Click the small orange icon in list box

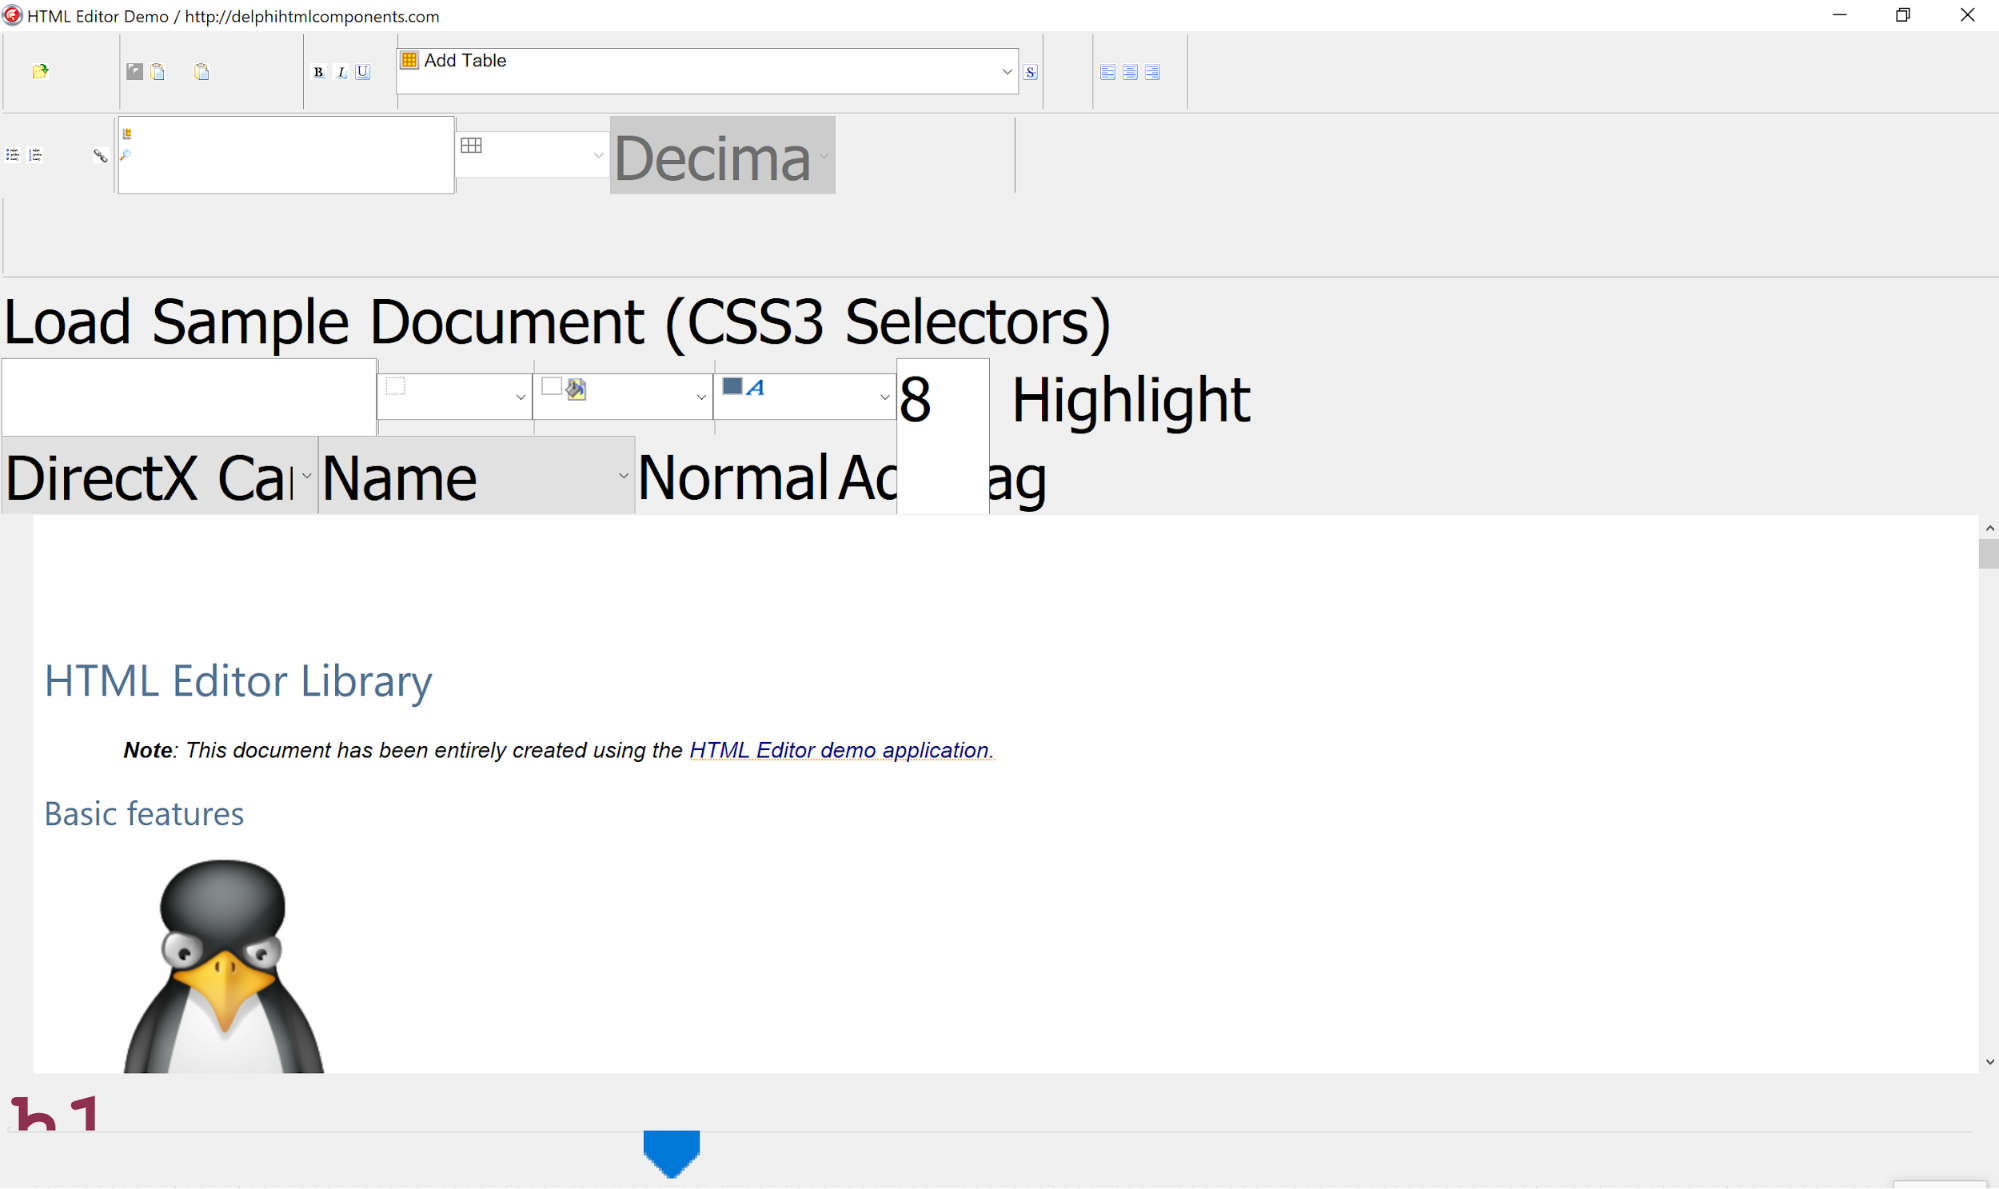pos(126,133)
